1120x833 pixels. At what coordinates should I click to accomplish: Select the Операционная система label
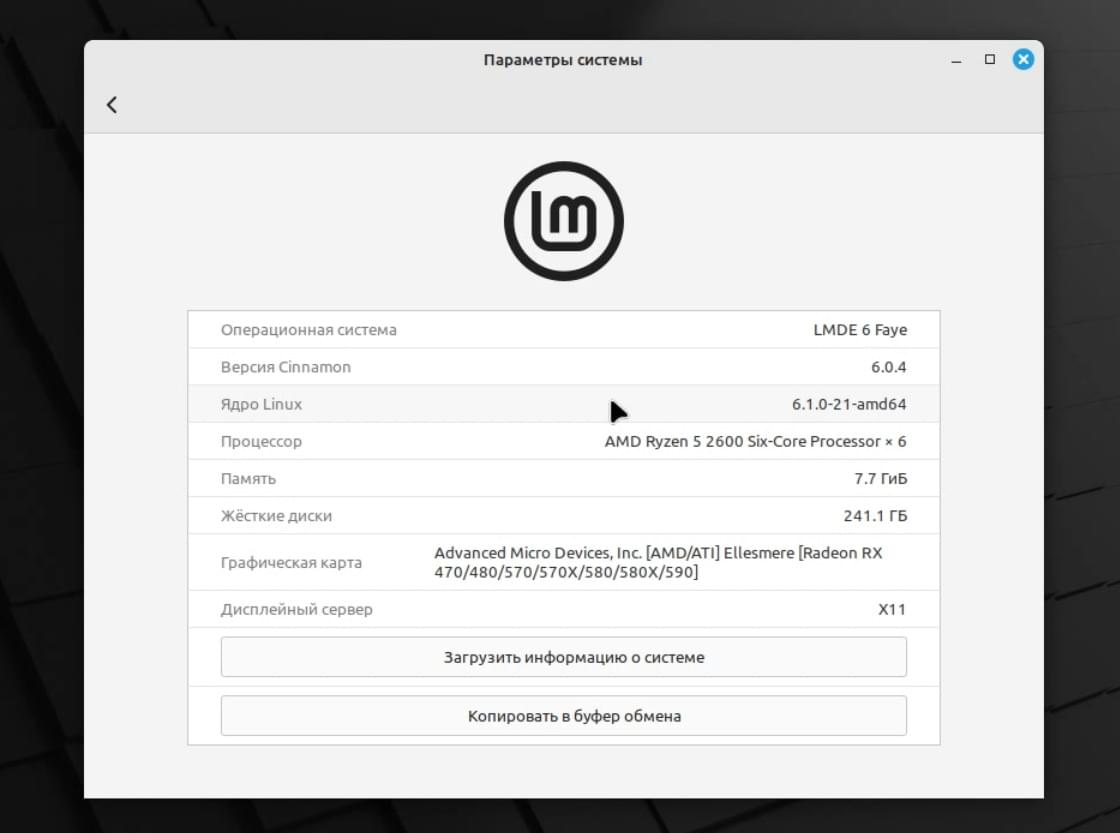309,330
